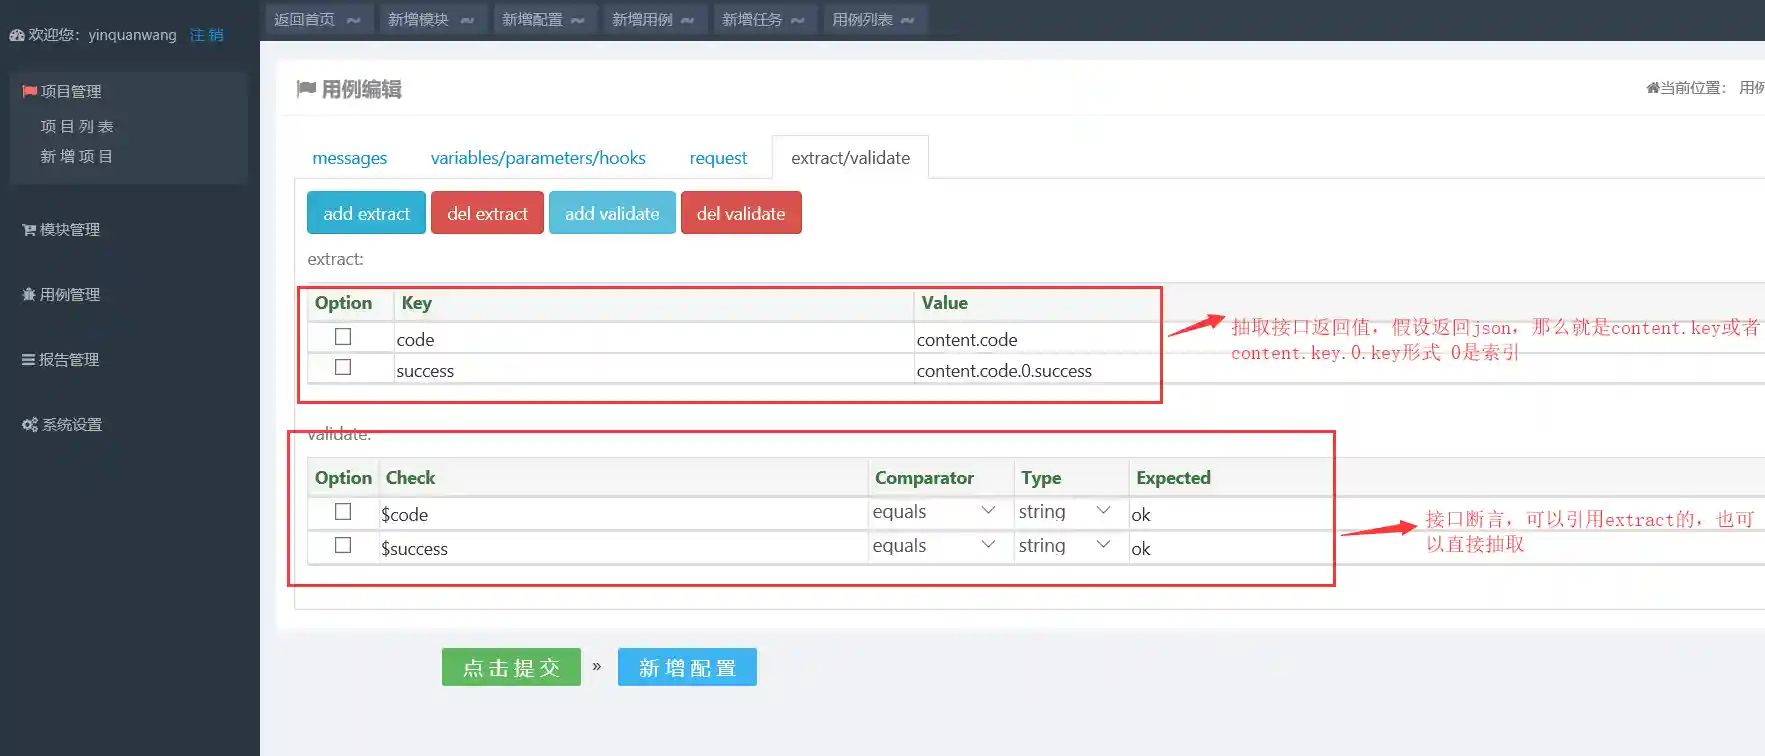
Task: Open 新增配置 in the top navigation bar
Action: [x=546, y=19]
